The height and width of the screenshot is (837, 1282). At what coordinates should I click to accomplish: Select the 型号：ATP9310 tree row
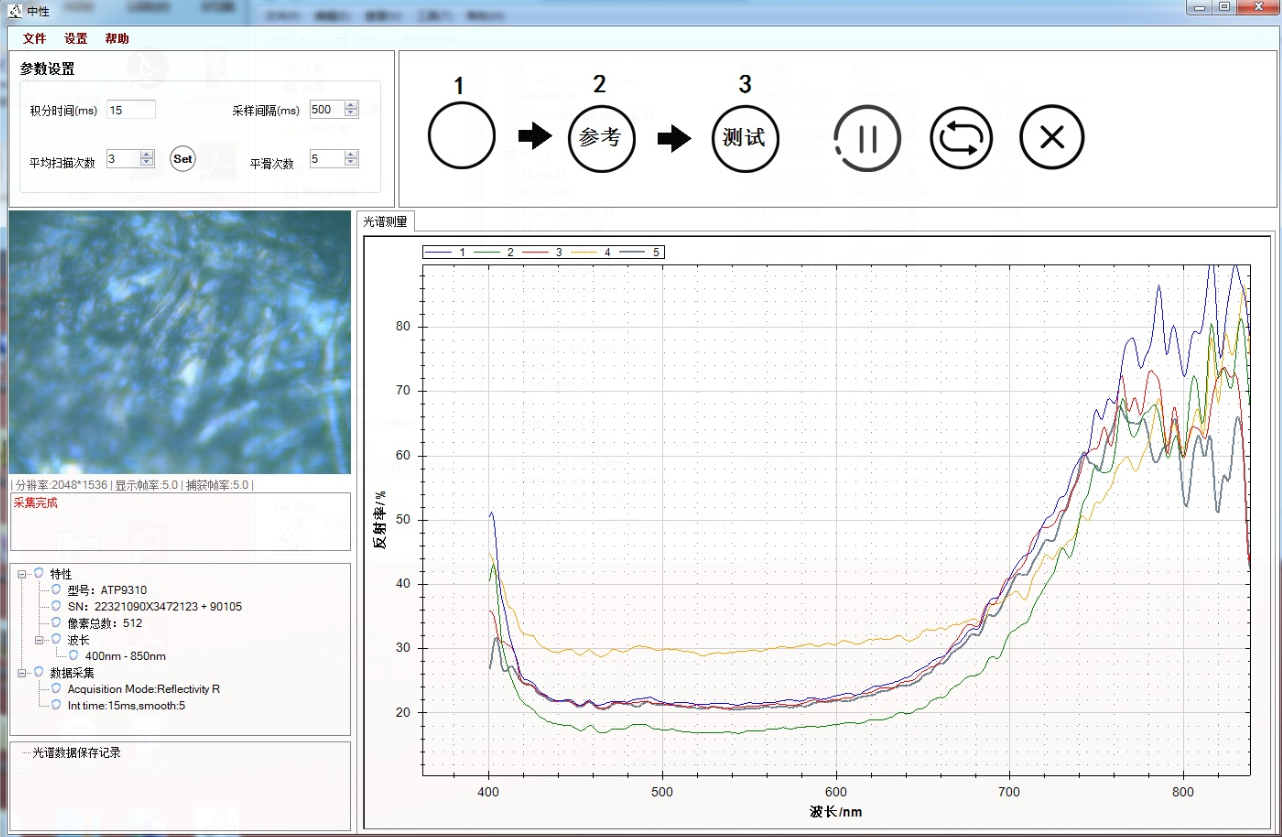point(106,590)
